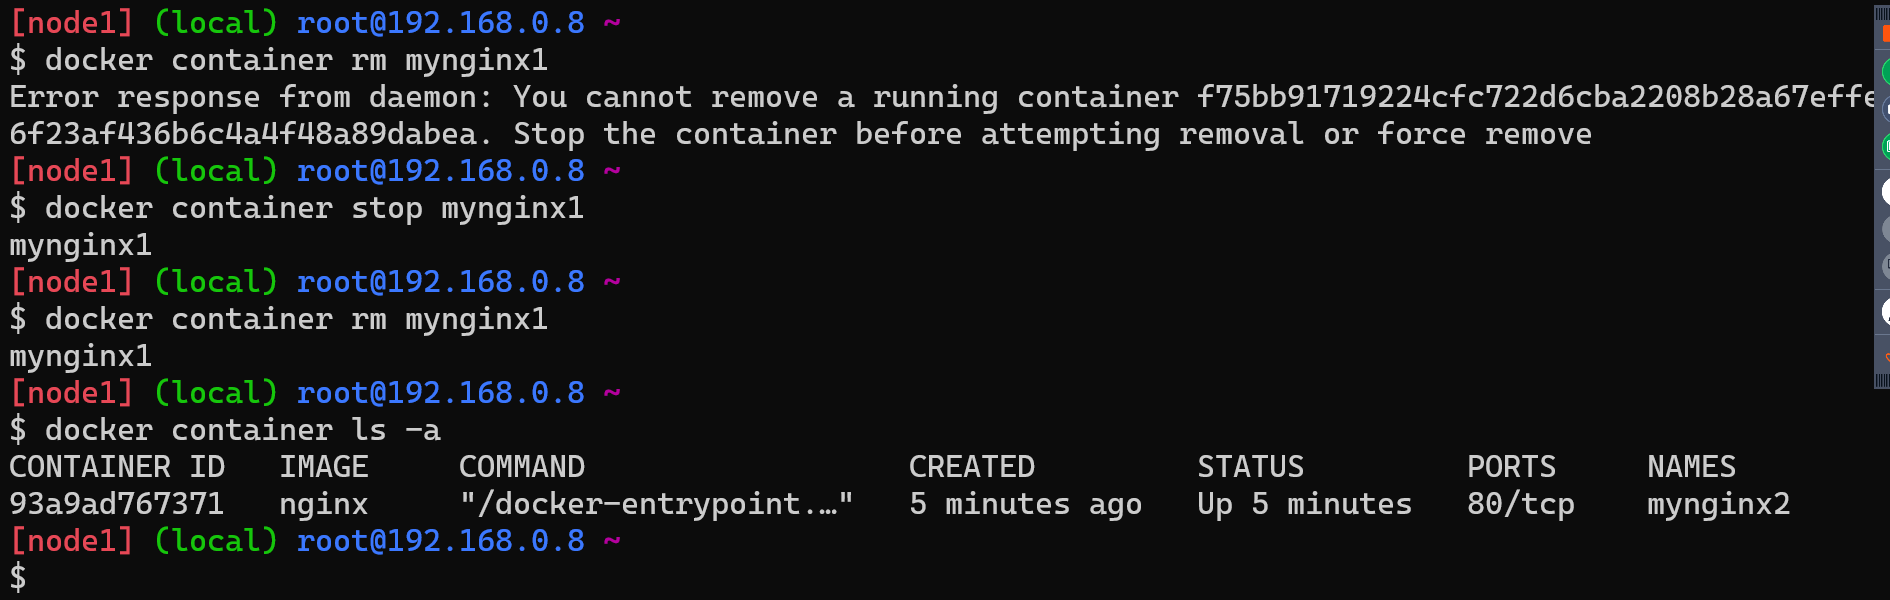Click the "docker container ls -a" command line

pos(242,430)
